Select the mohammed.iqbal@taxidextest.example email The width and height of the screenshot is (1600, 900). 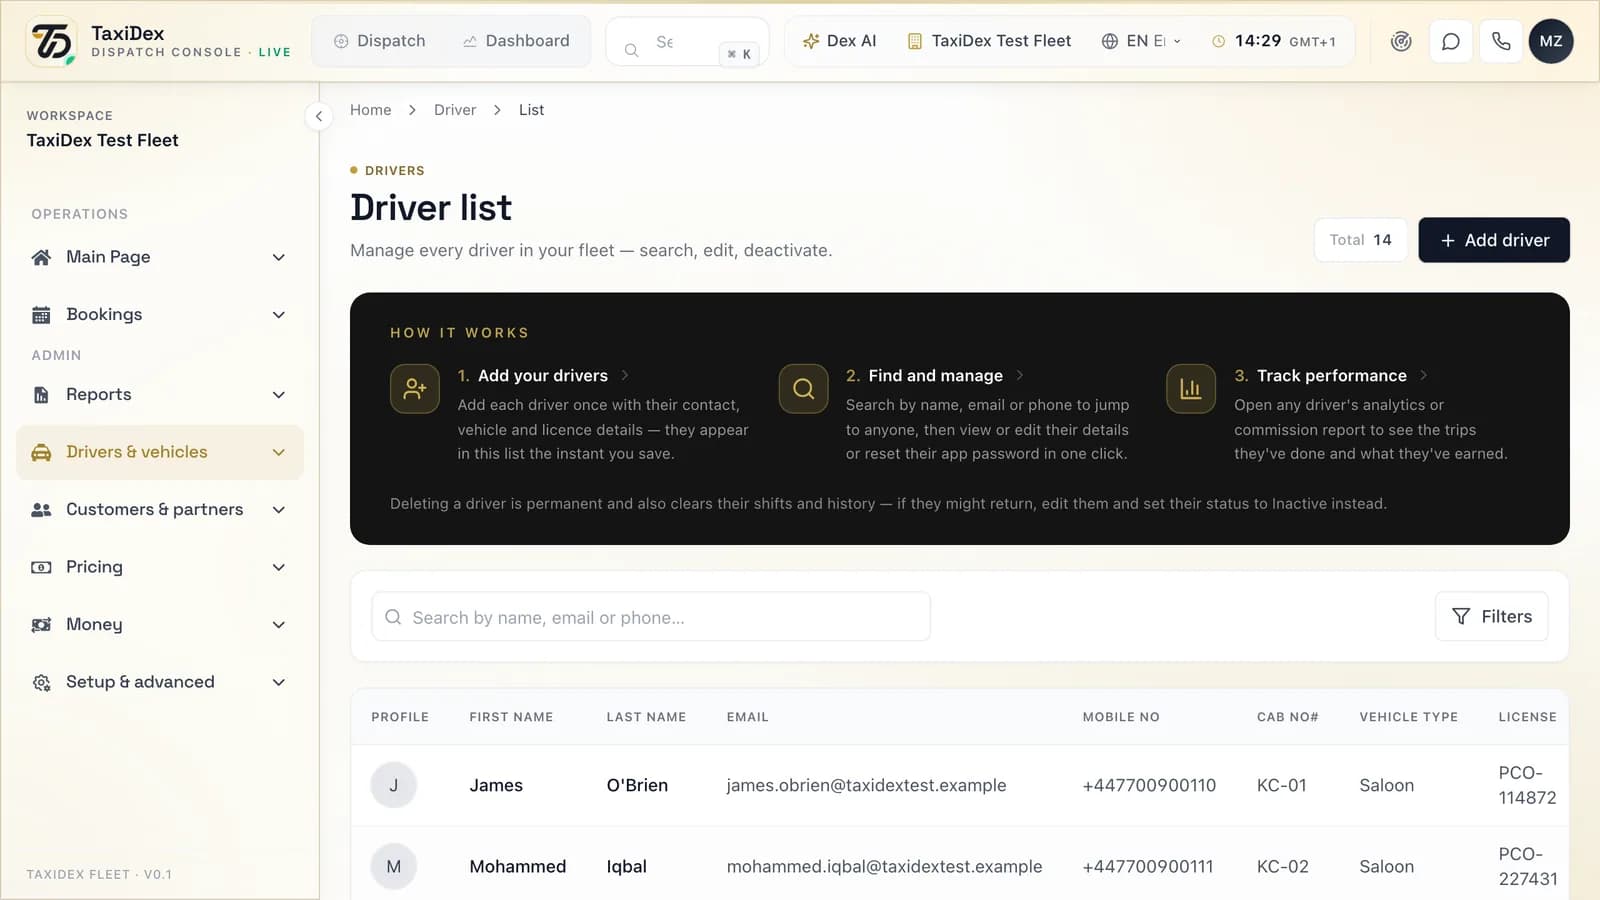884,866
